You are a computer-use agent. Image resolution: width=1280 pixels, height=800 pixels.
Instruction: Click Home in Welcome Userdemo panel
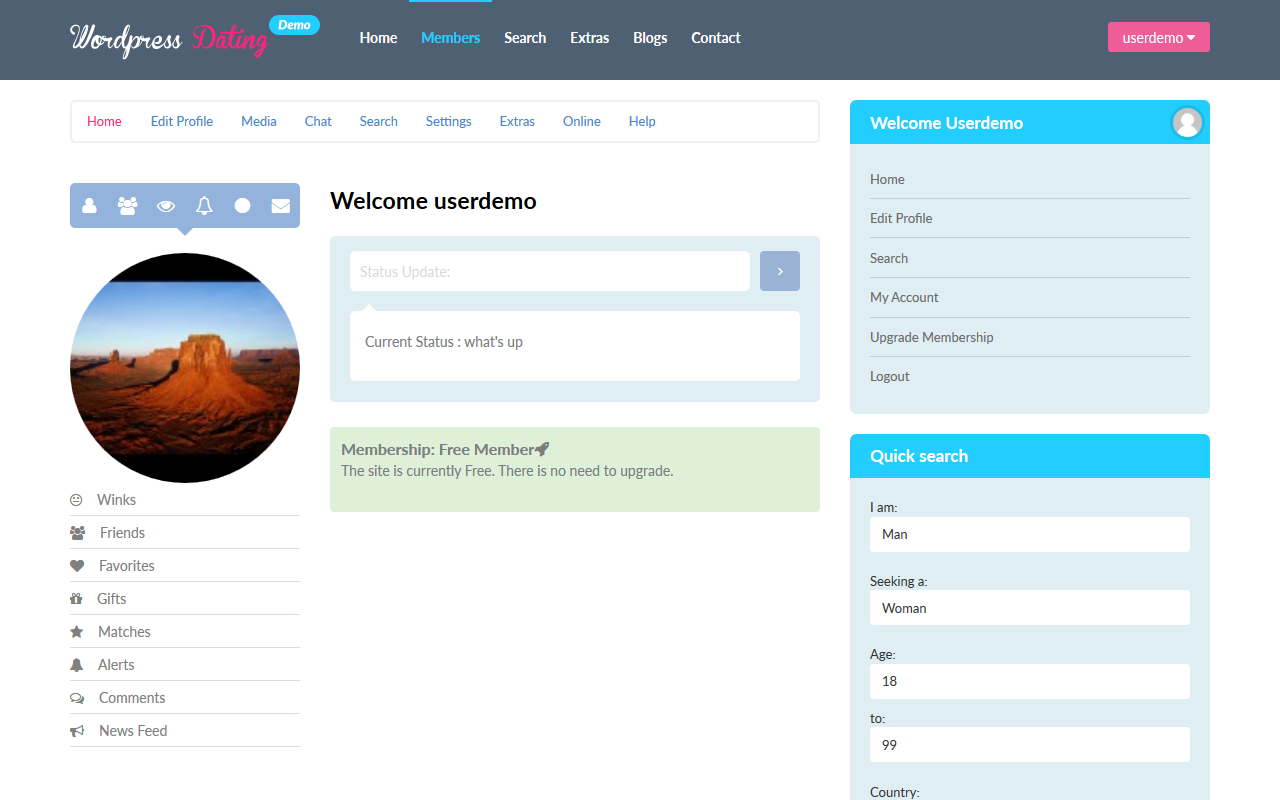point(887,179)
